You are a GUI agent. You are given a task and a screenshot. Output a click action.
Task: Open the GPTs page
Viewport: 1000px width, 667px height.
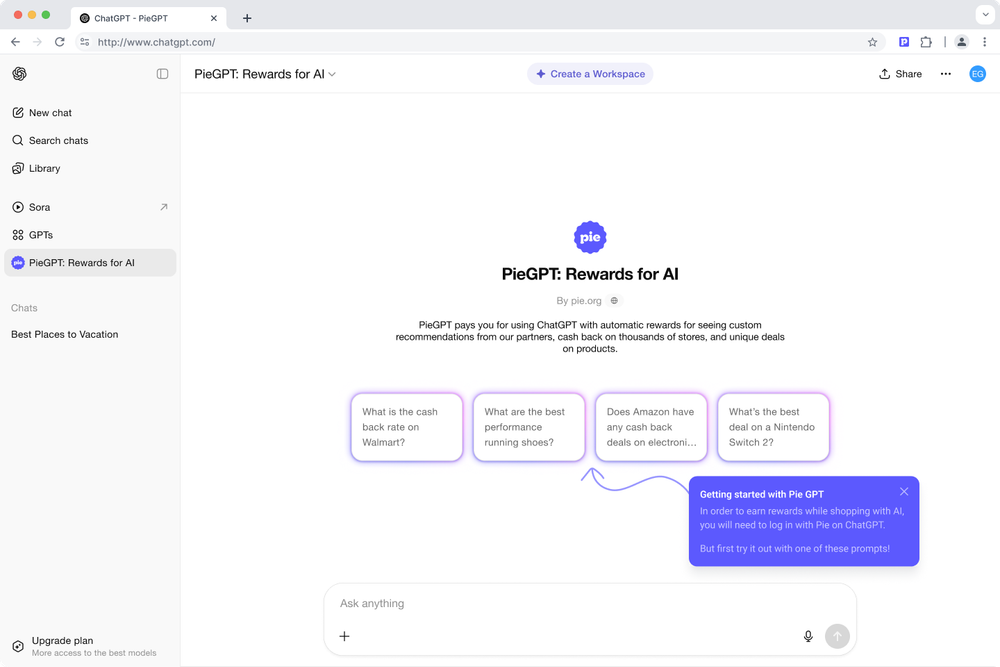point(41,235)
